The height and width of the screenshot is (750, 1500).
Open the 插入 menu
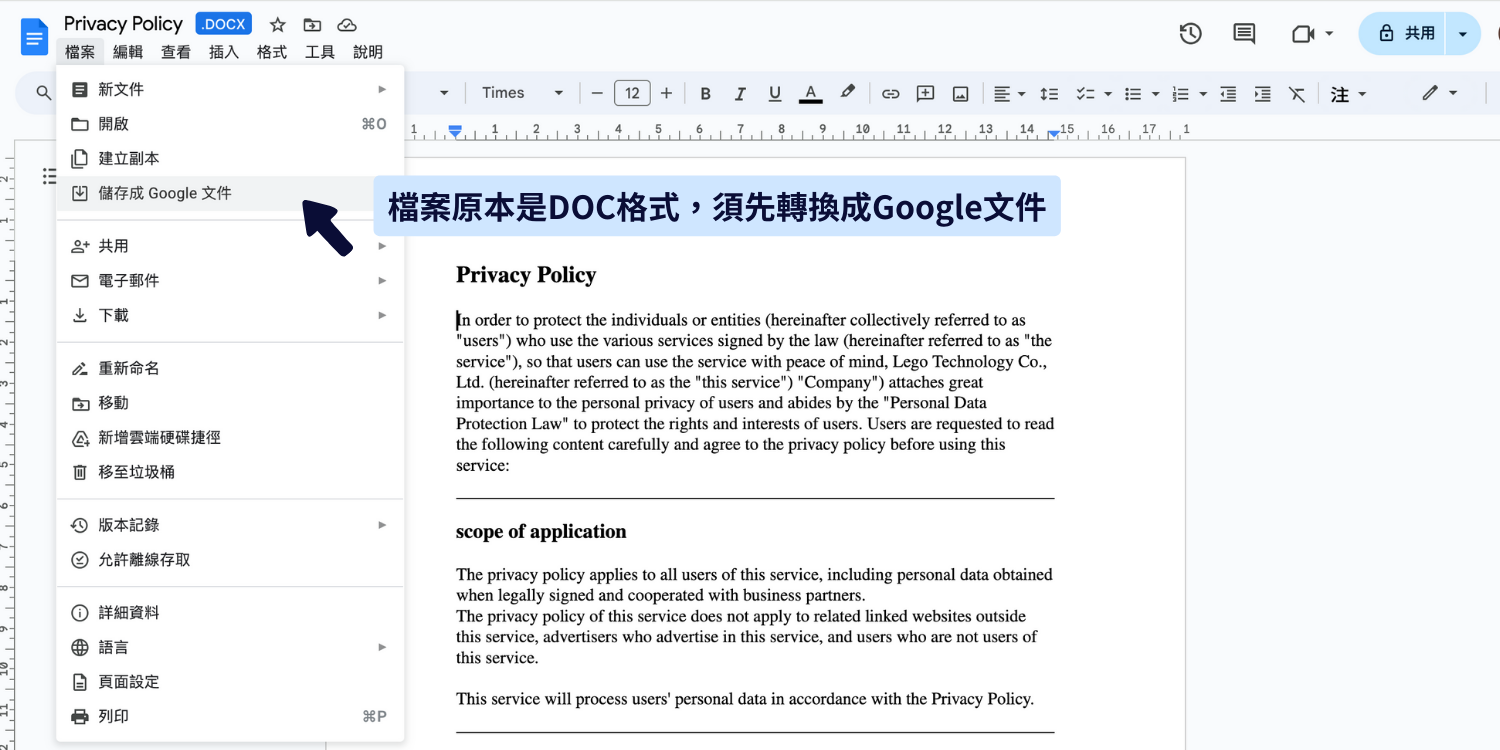[x=224, y=52]
